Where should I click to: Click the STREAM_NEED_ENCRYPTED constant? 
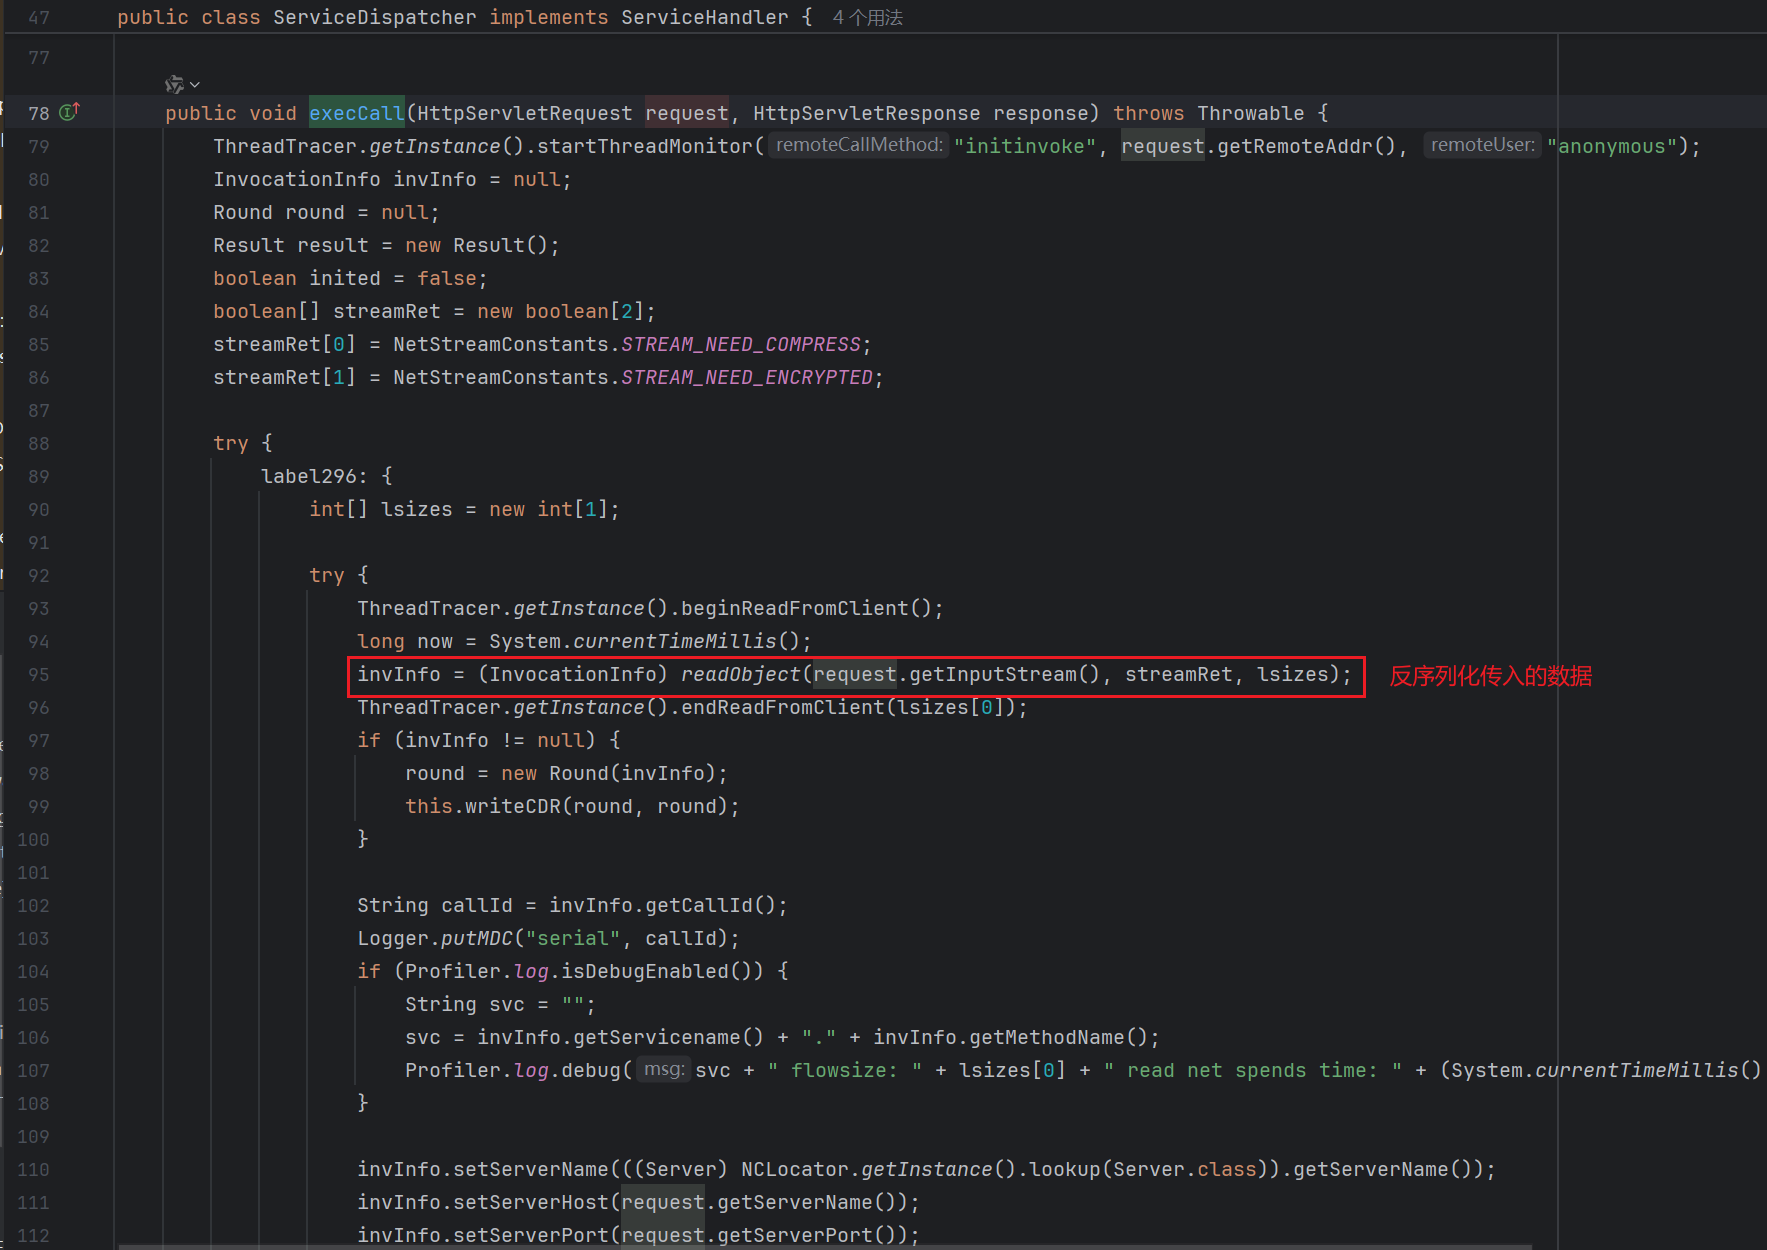746,378
